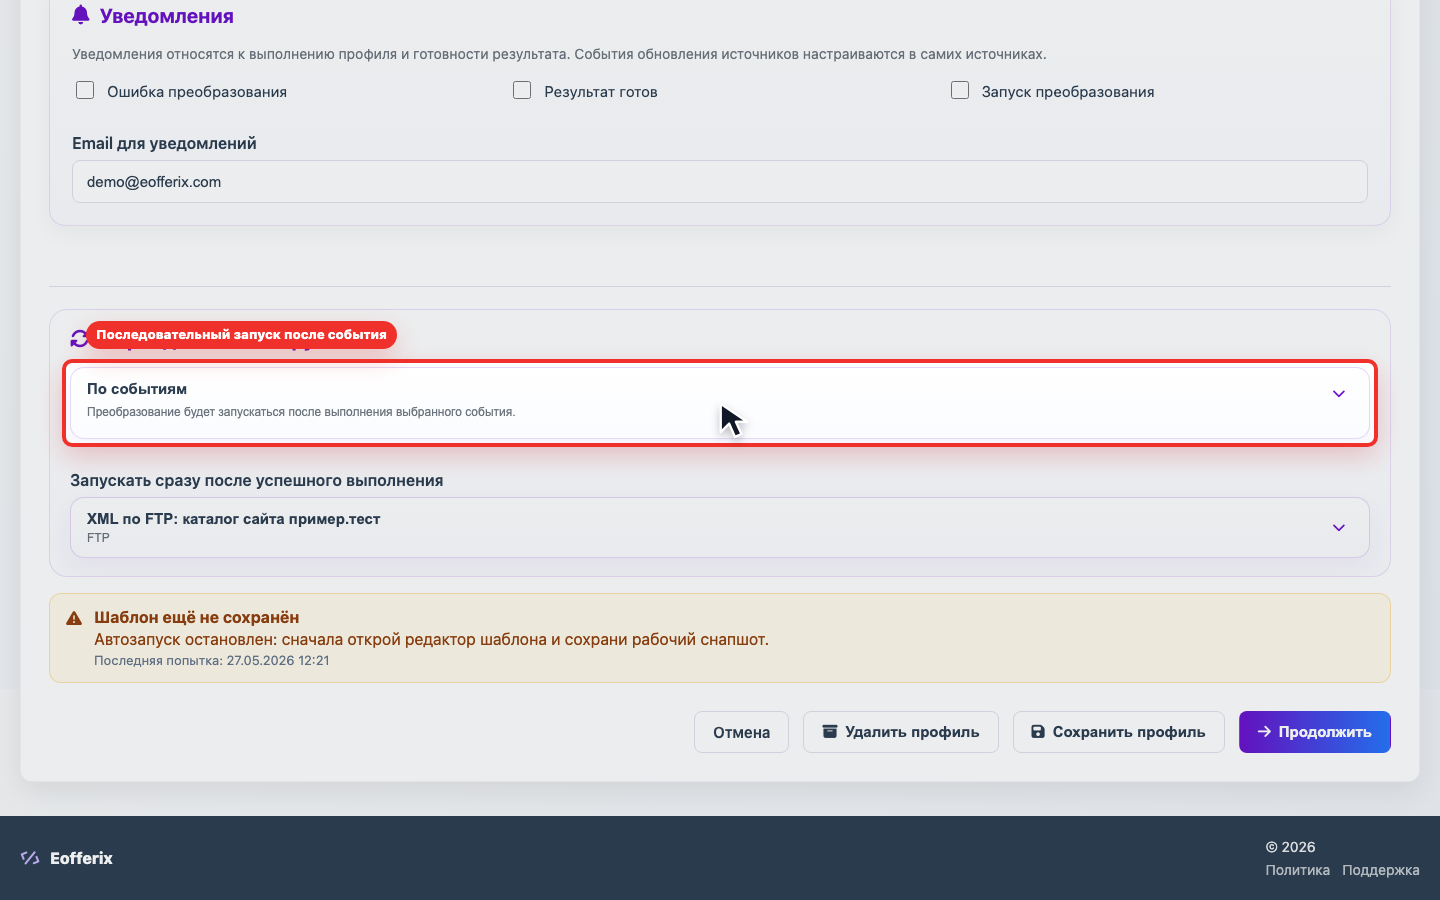Open the Политика footer link
The height and width of the screenshot is (900, 1440).
pyautogui.click(x=1297, y=870)
